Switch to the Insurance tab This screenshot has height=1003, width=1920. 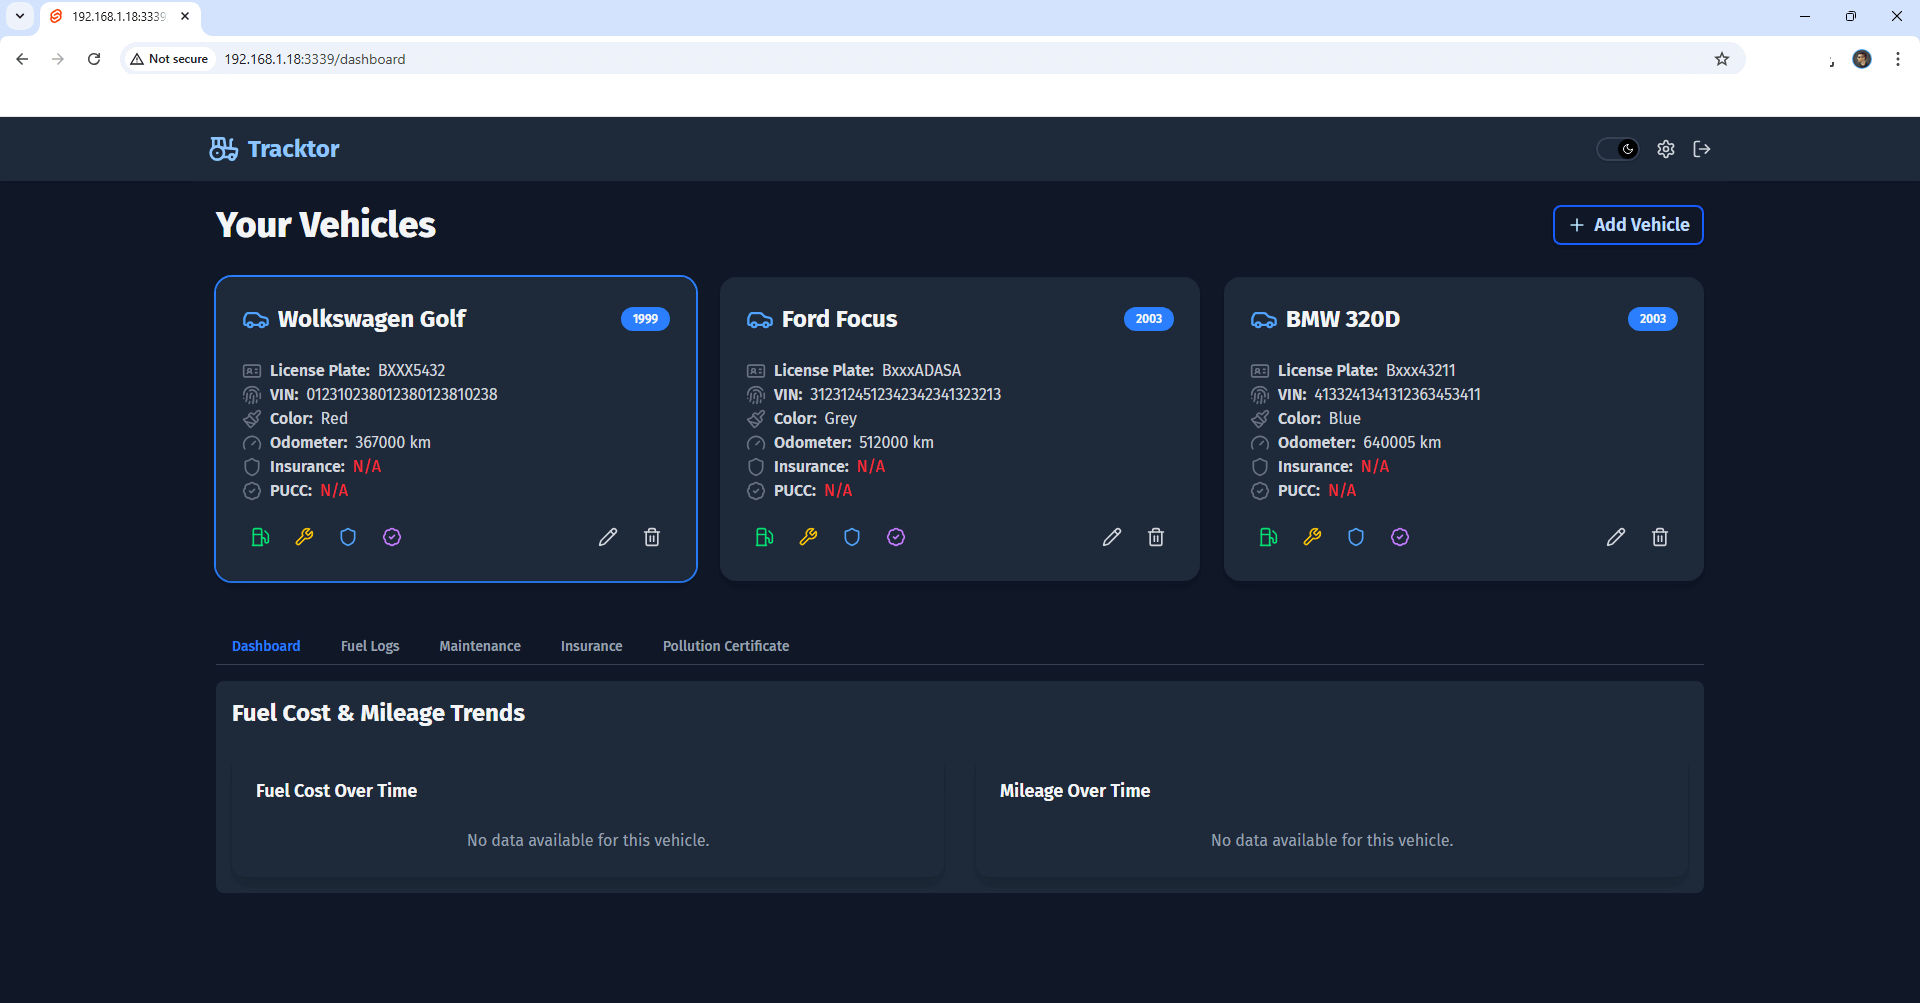click(592, 646)
